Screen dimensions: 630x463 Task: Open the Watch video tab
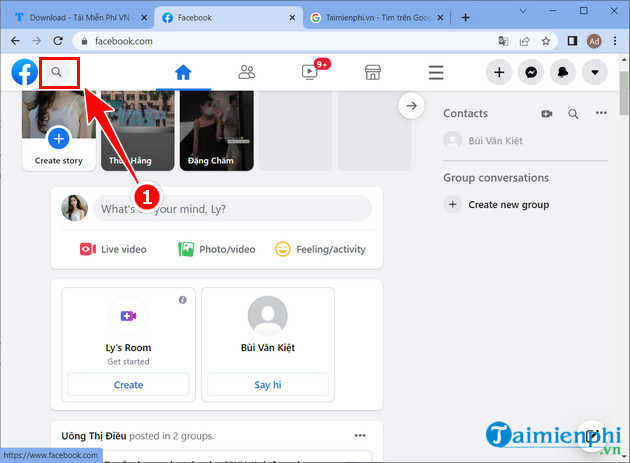[x=309, y=72]
